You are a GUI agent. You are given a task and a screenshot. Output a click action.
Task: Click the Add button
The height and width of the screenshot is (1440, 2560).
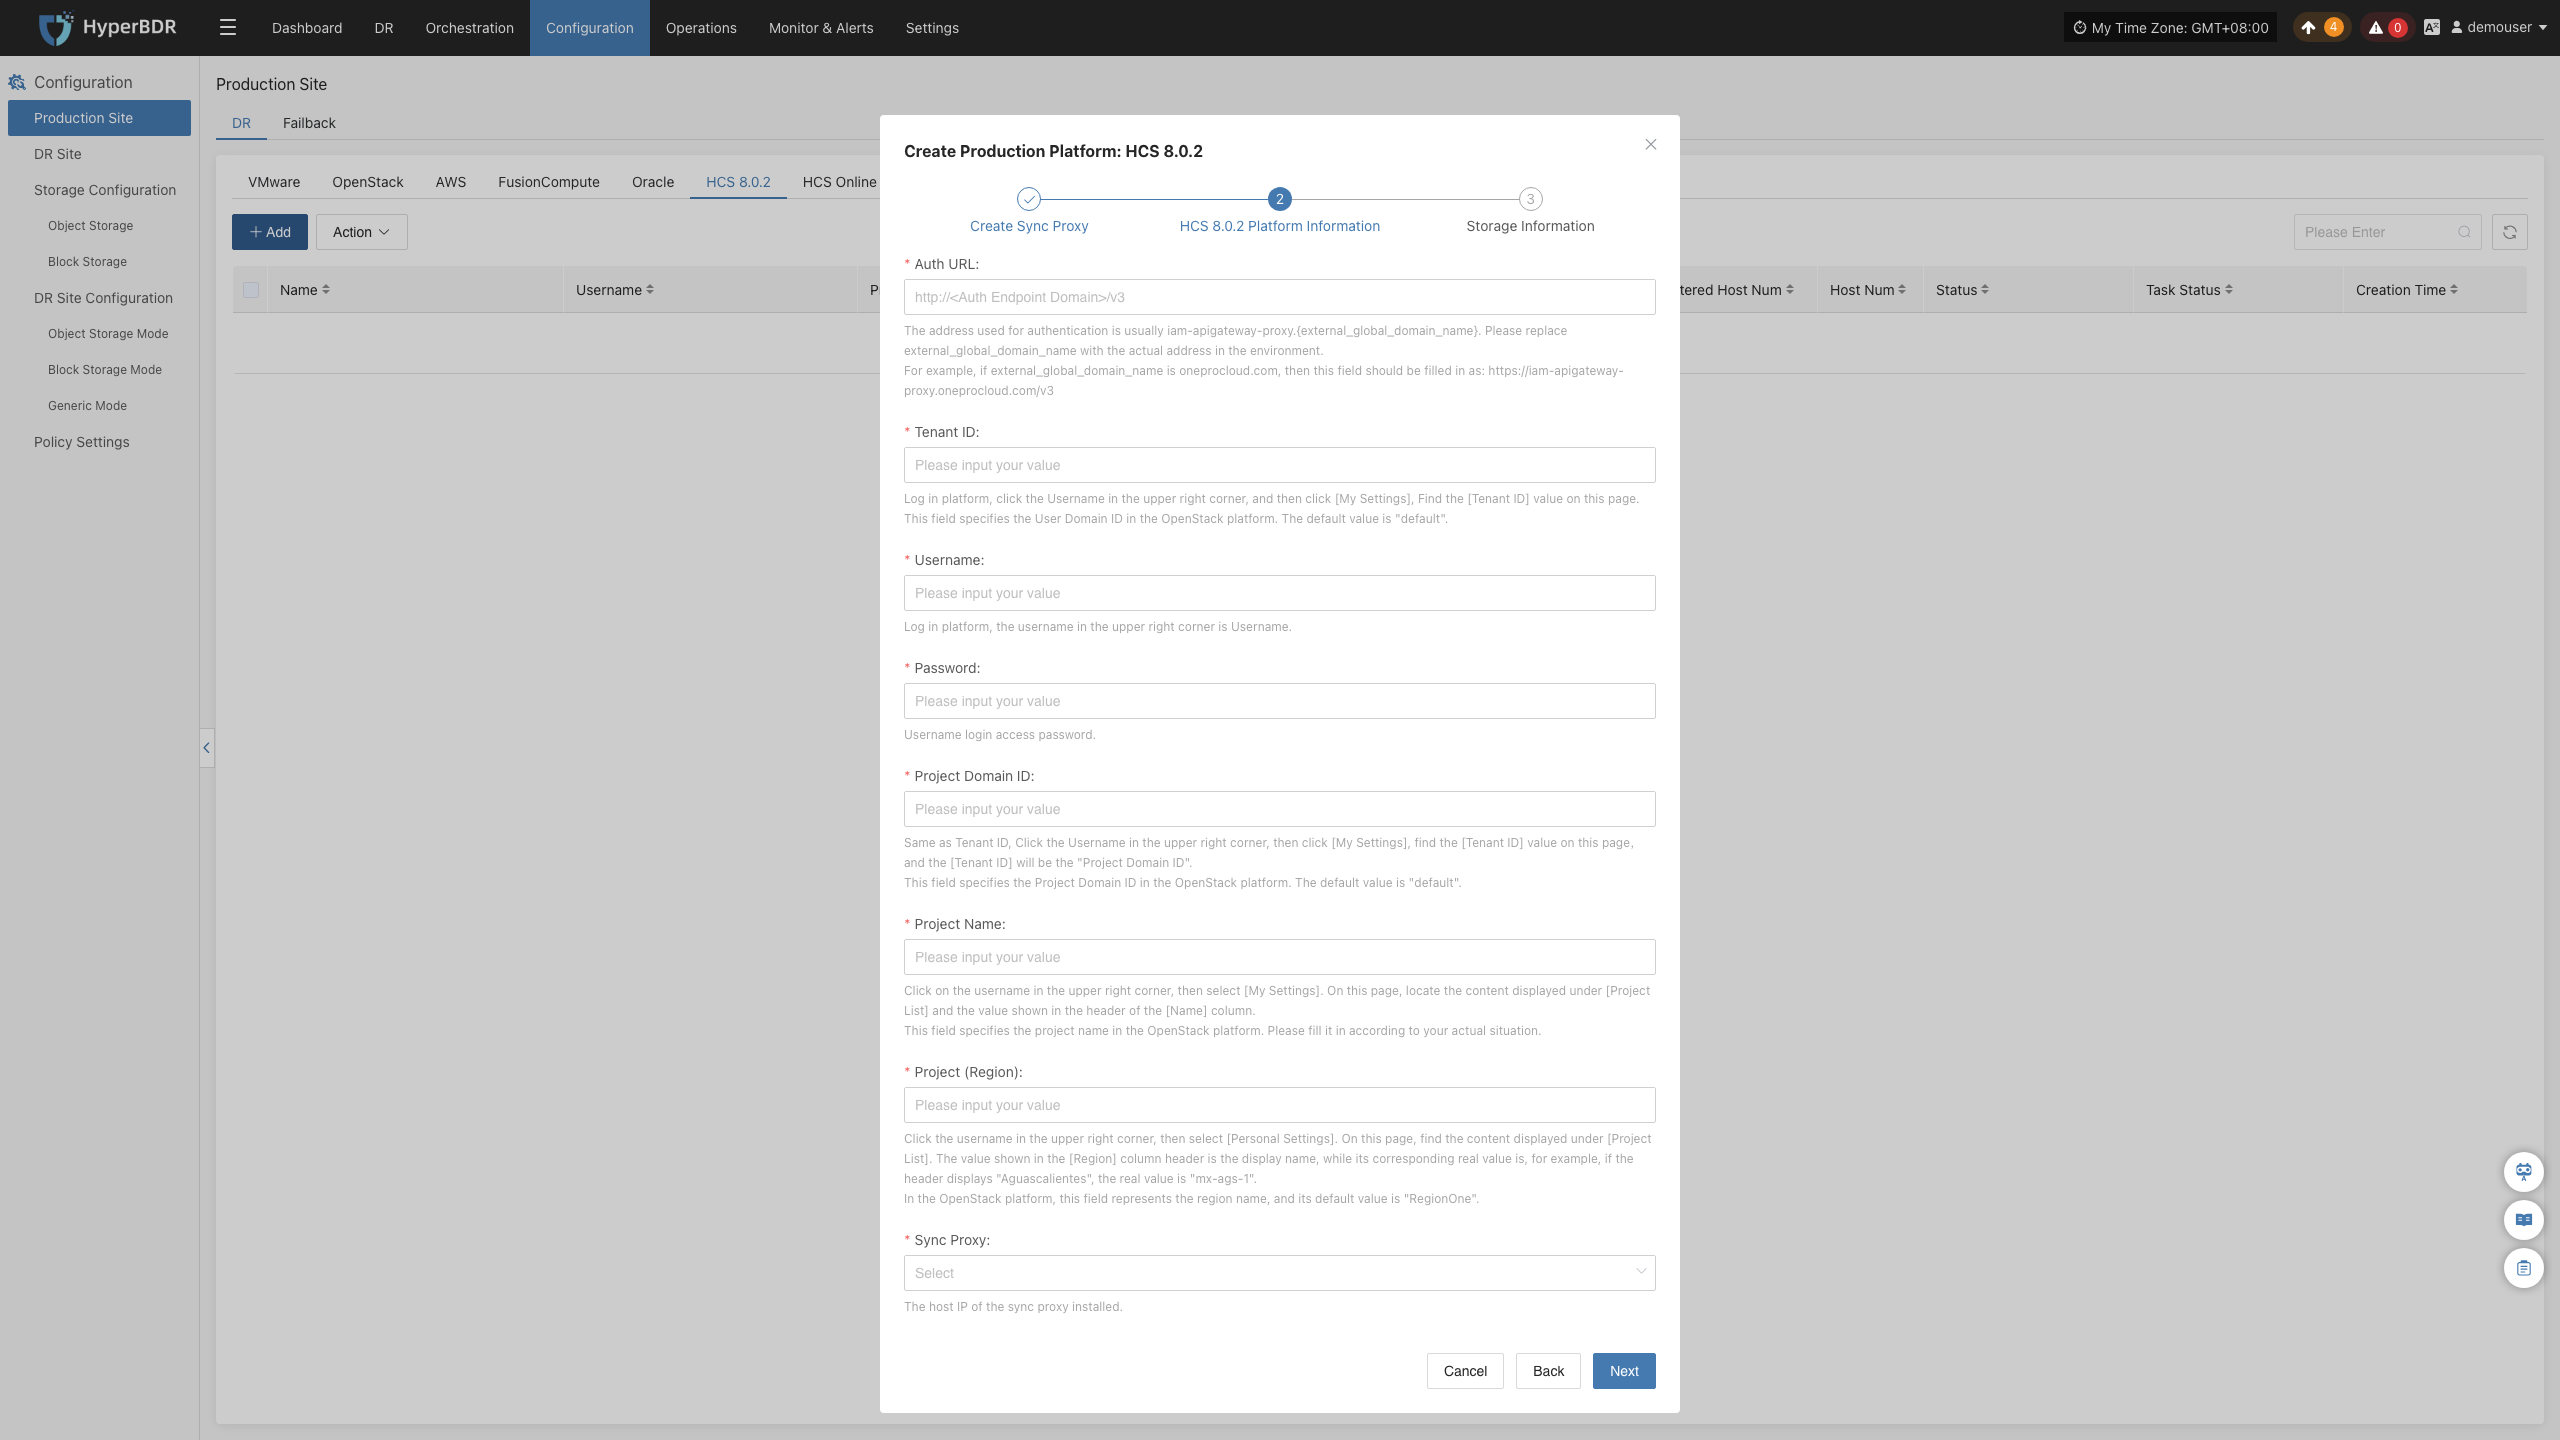coord(270,232)
